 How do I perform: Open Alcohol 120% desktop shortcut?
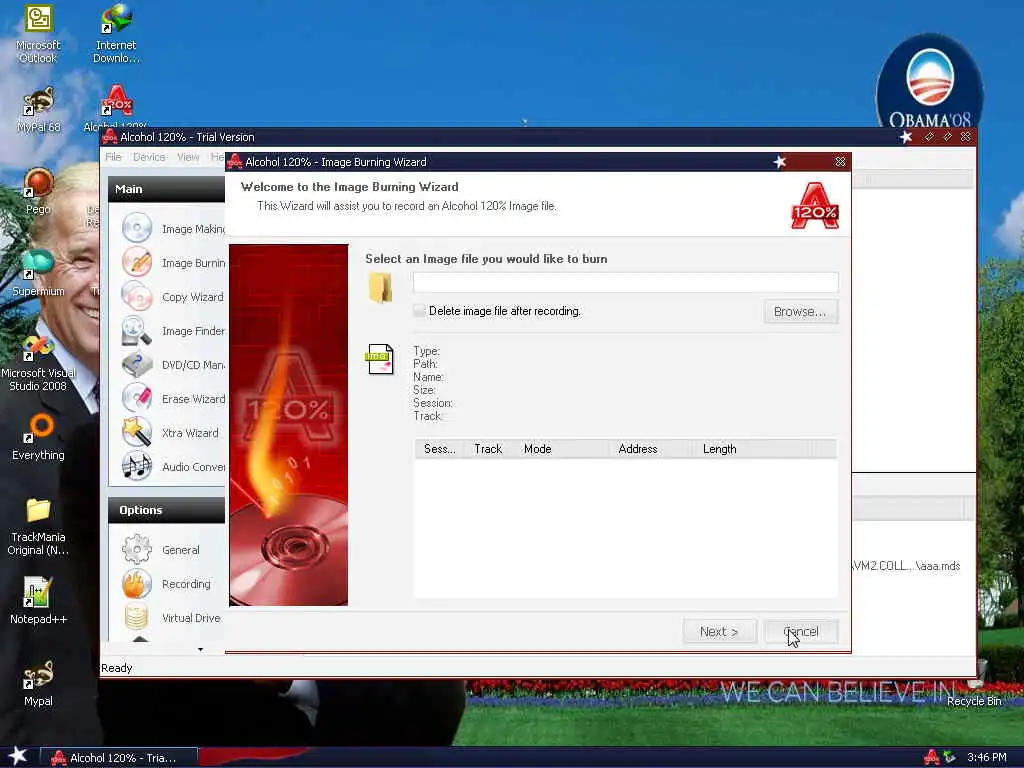pos(116,102)
